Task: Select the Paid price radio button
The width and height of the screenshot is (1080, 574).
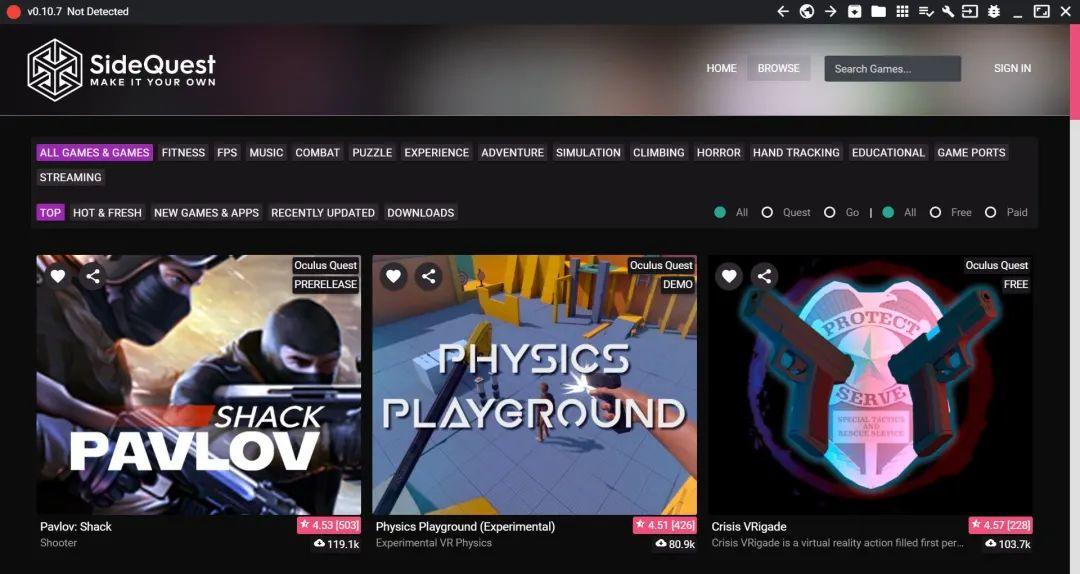Action: (990, 212)
